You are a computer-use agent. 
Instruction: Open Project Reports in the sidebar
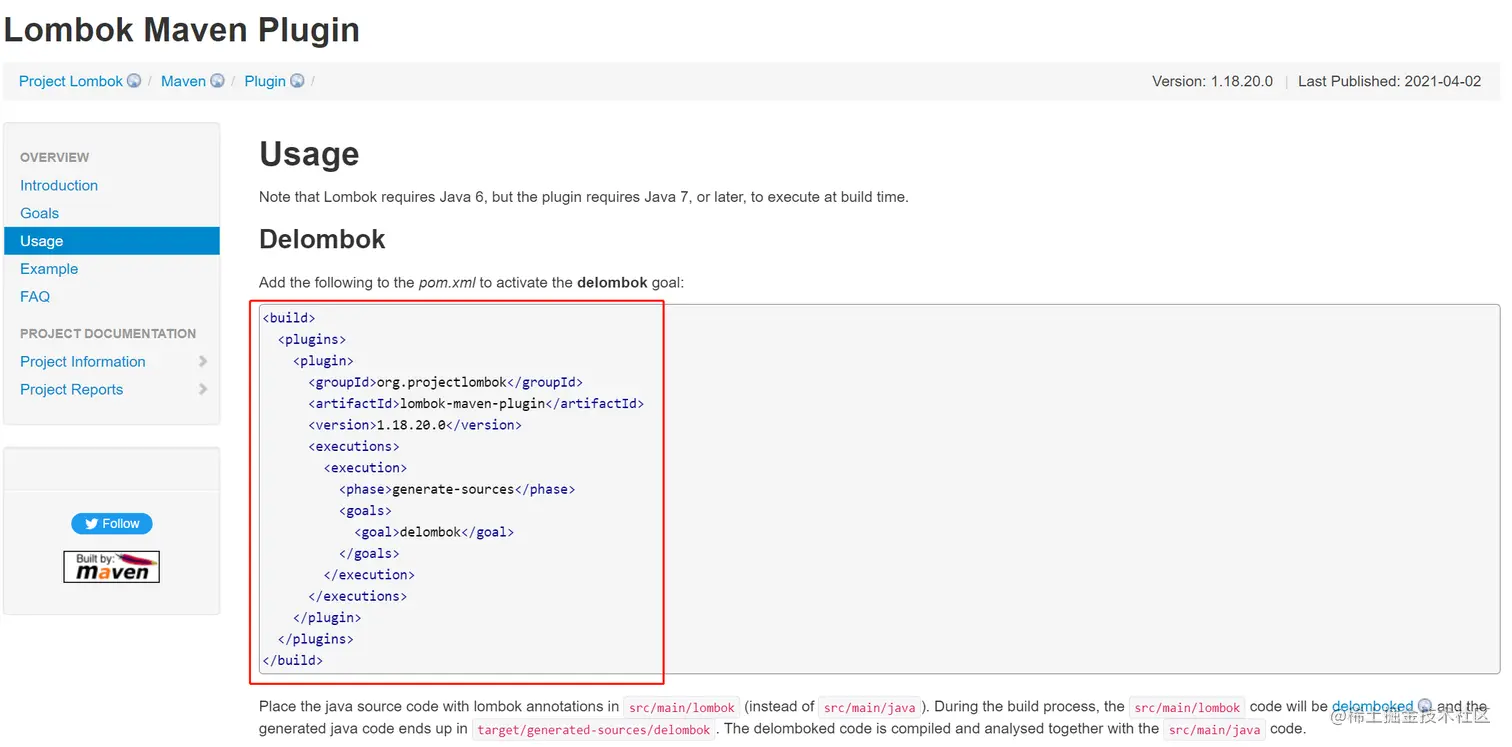coord(72,390)
